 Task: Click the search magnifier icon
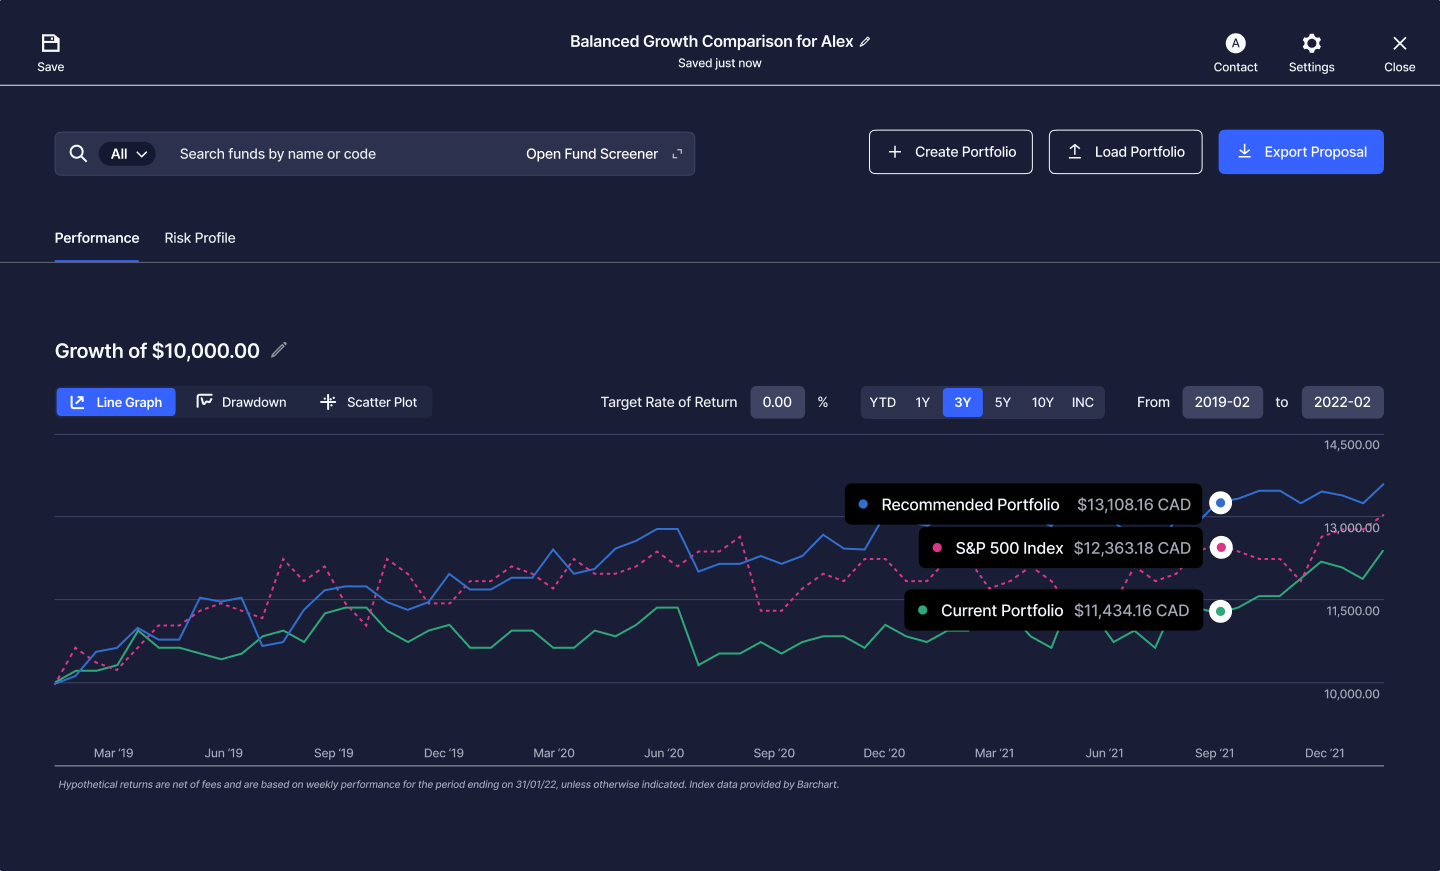point(78,154)
